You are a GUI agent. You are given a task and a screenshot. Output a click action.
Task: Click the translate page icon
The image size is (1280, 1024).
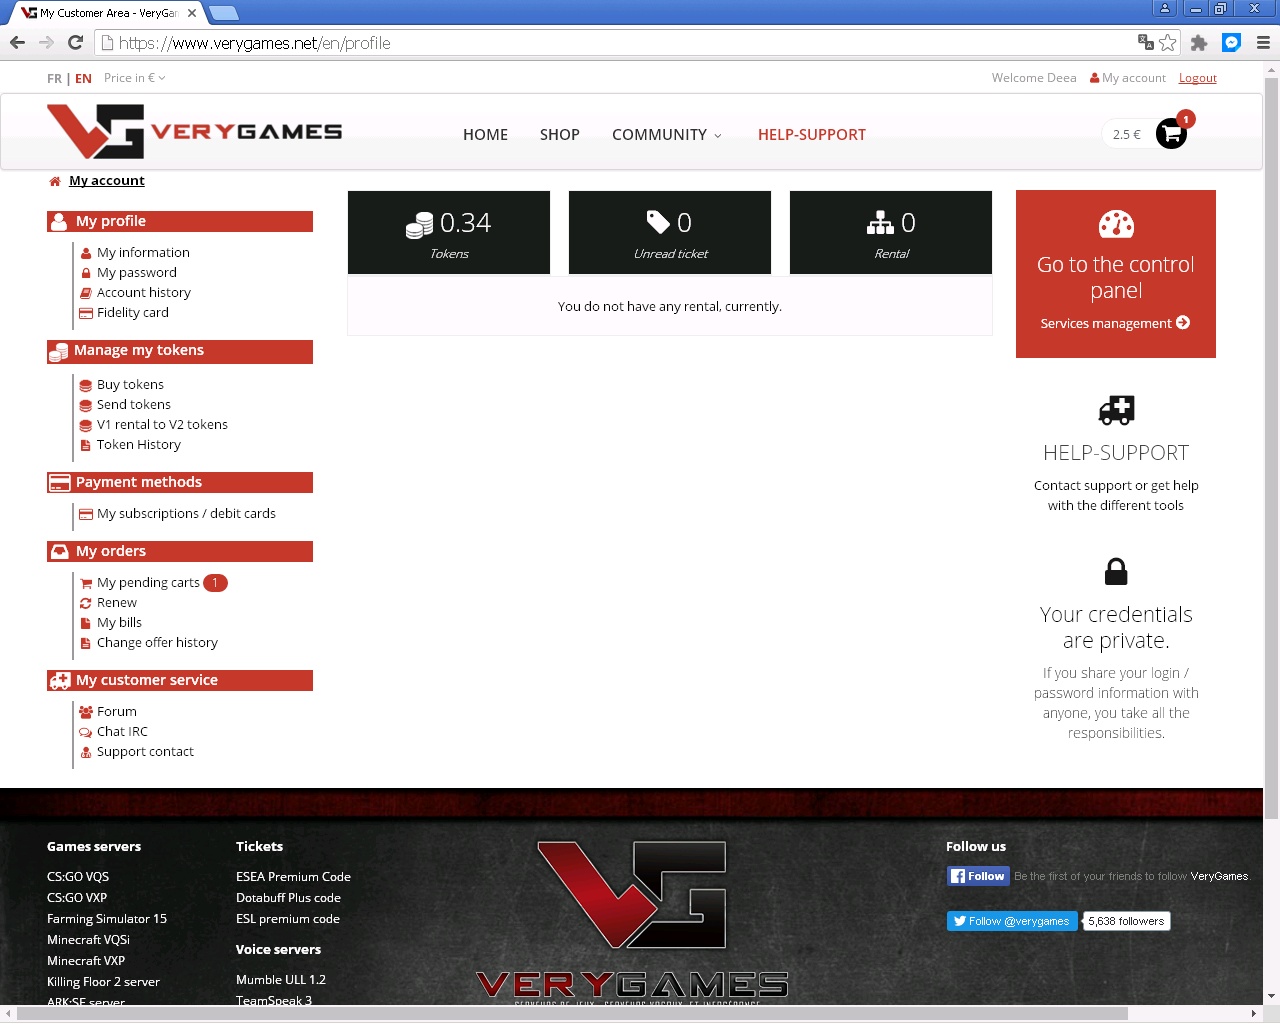(x=1146, y=42)
